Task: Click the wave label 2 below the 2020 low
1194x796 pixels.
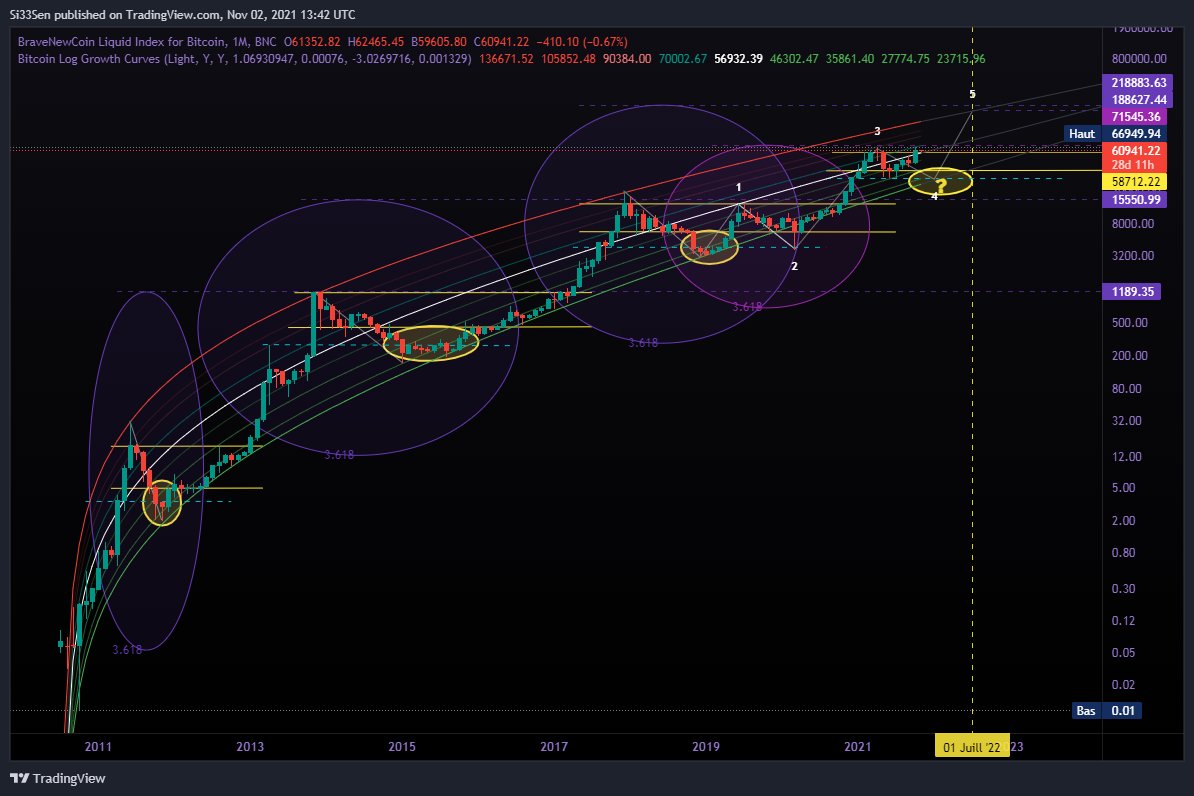Action: click(794, 267)
